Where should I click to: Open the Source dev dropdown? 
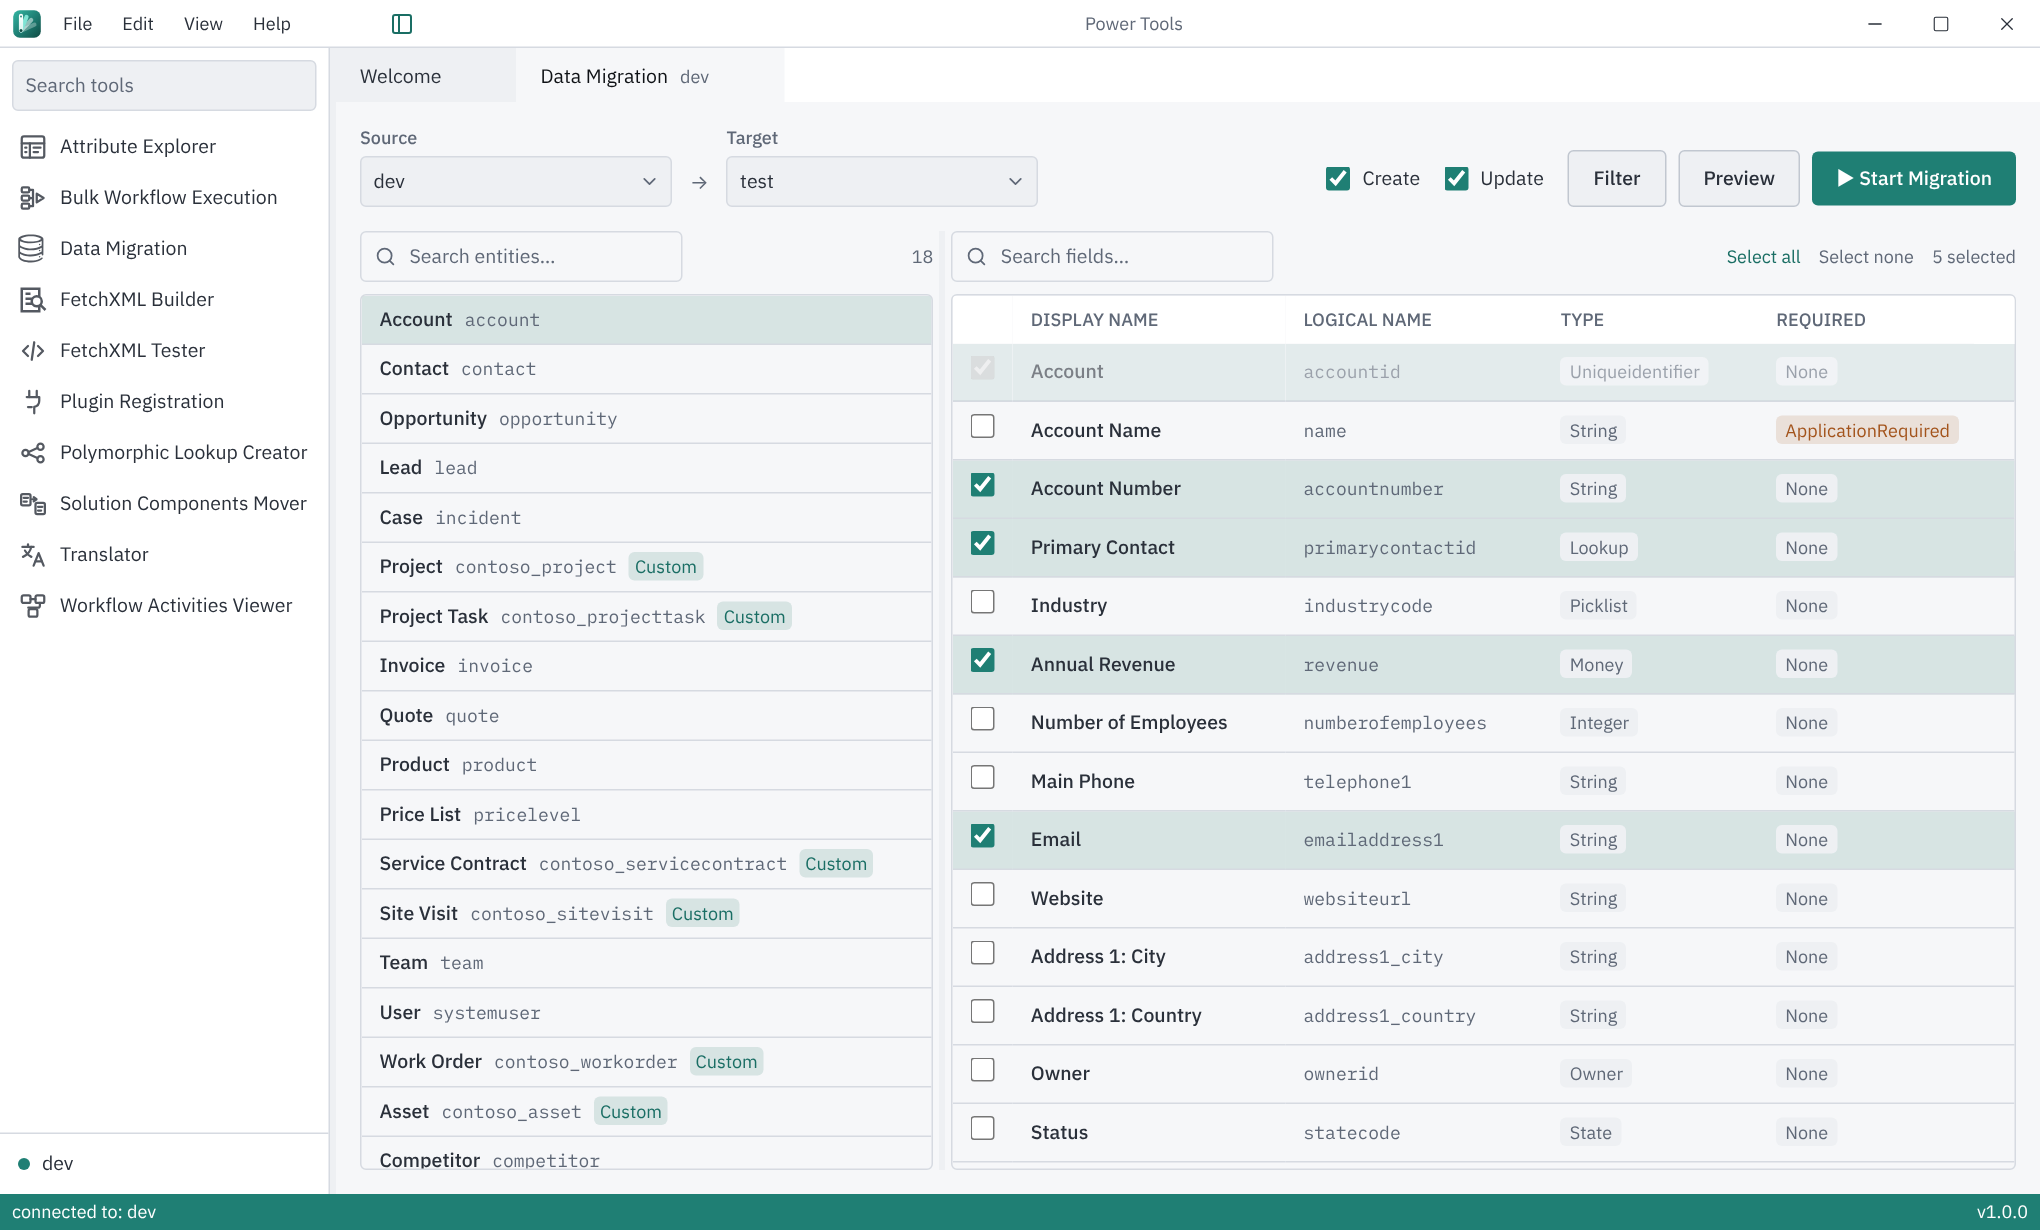[515, 182]
